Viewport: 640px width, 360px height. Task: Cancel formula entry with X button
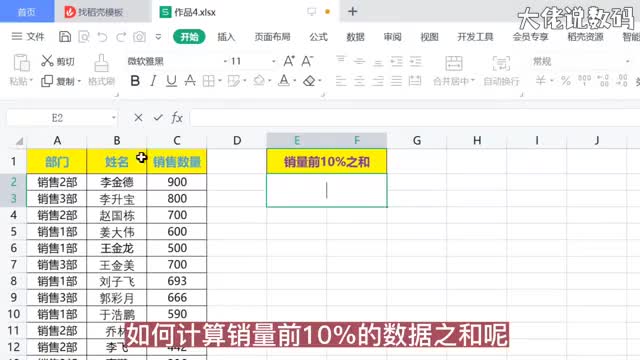pyautogui.click(x=138, y=118)
